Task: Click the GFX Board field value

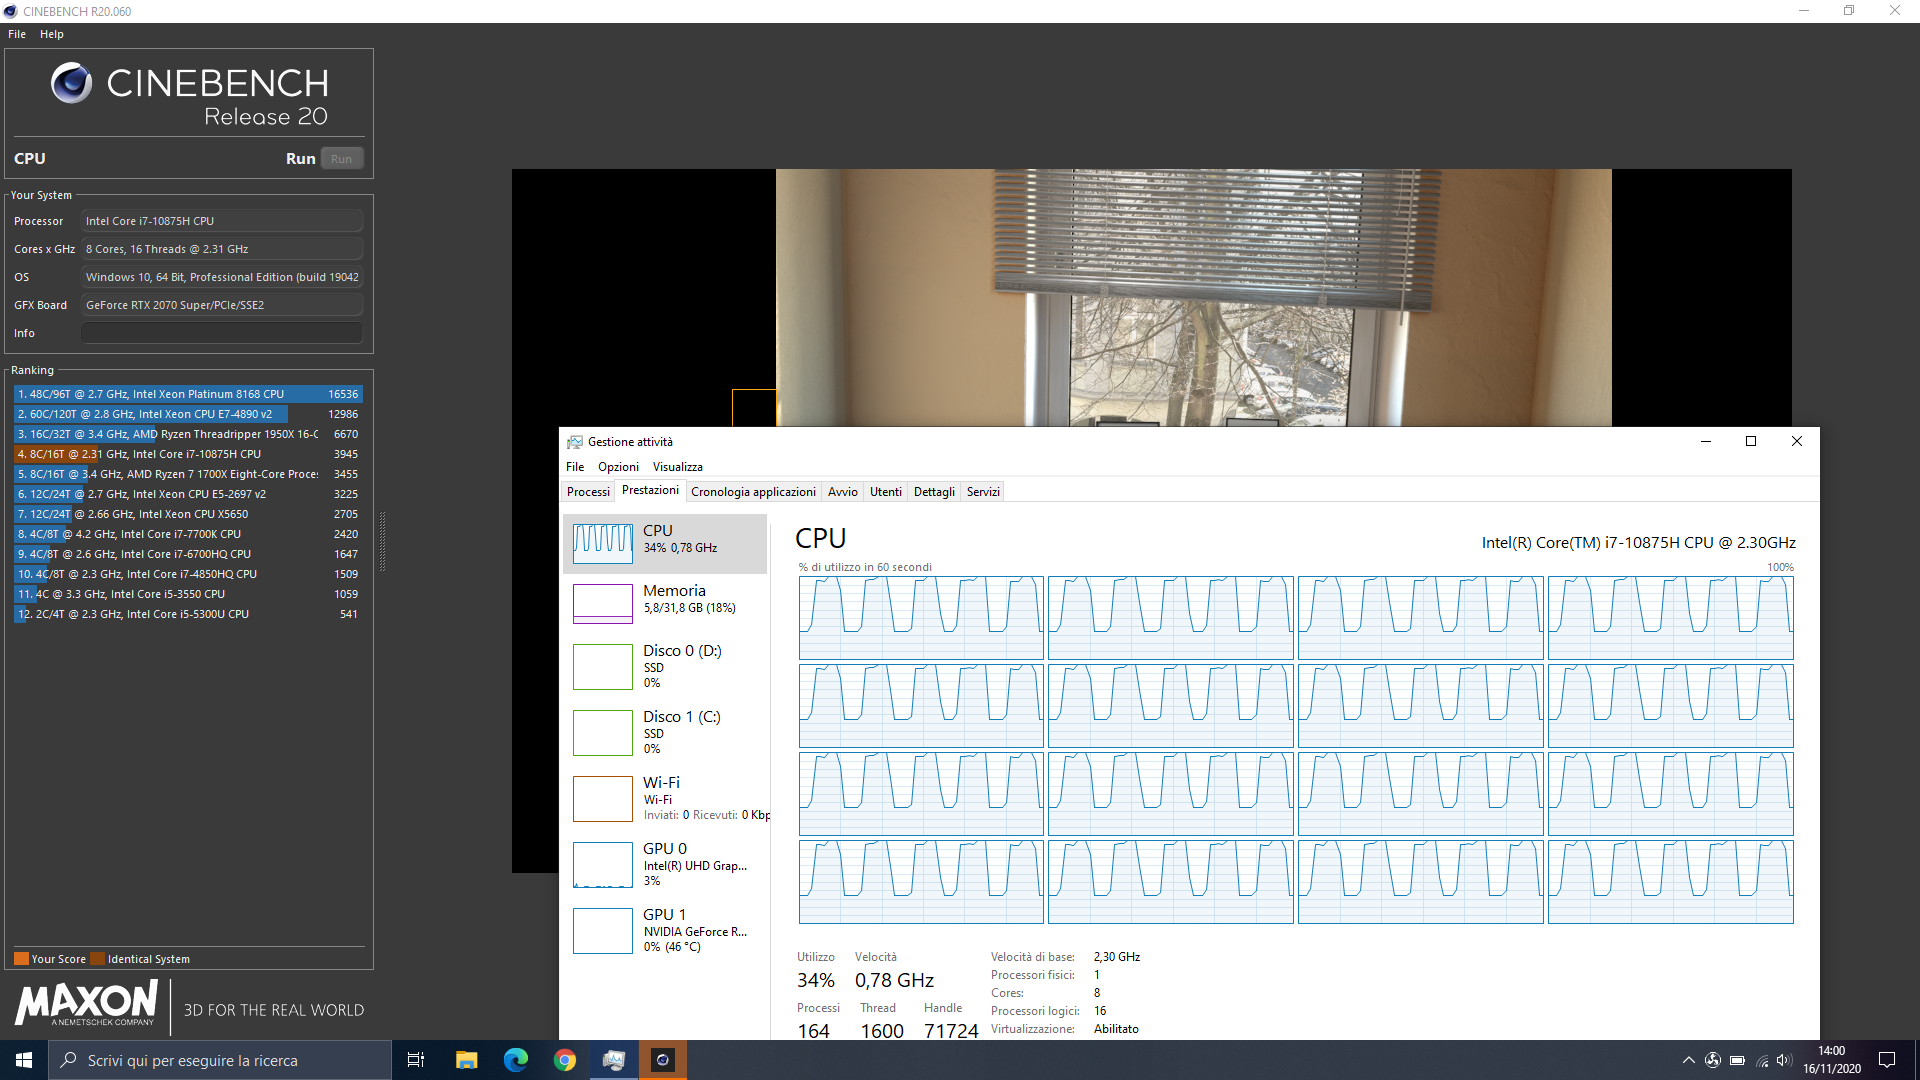Action: click(222, 305)
